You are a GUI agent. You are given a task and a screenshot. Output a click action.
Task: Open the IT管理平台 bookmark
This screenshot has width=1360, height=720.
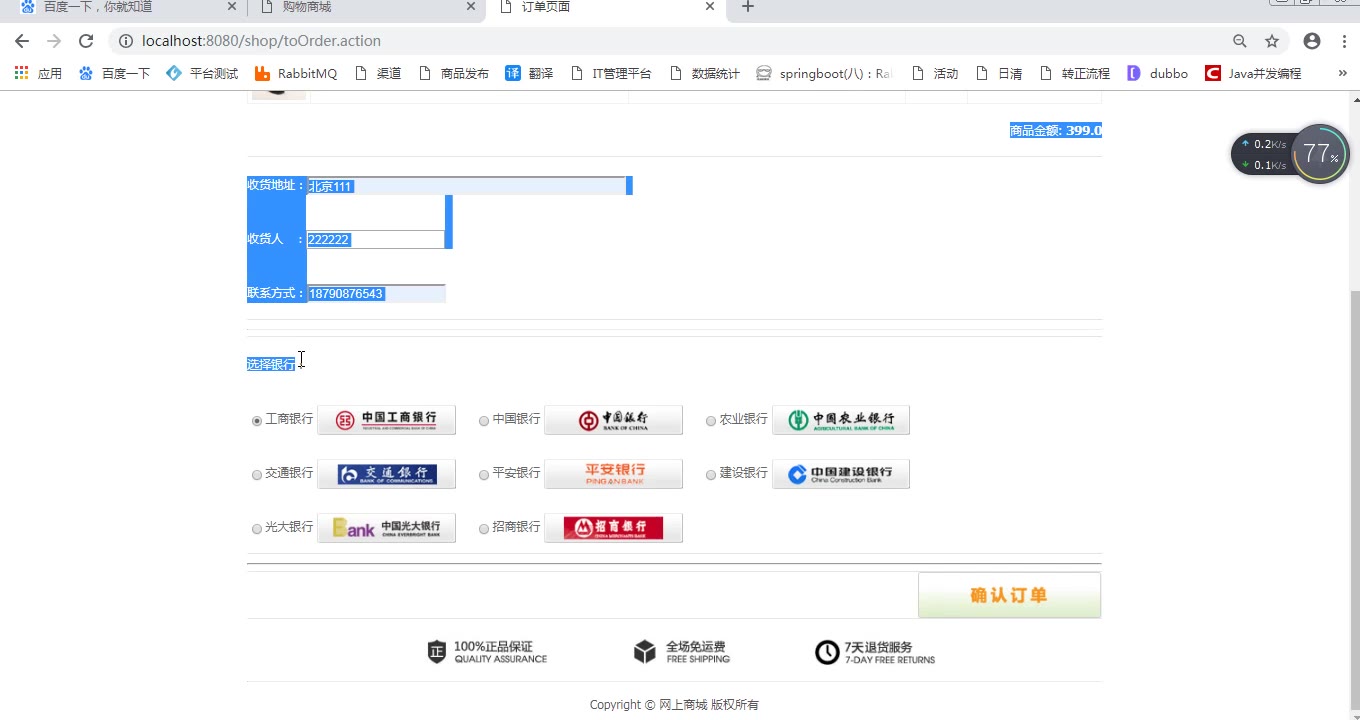point(610,73)
